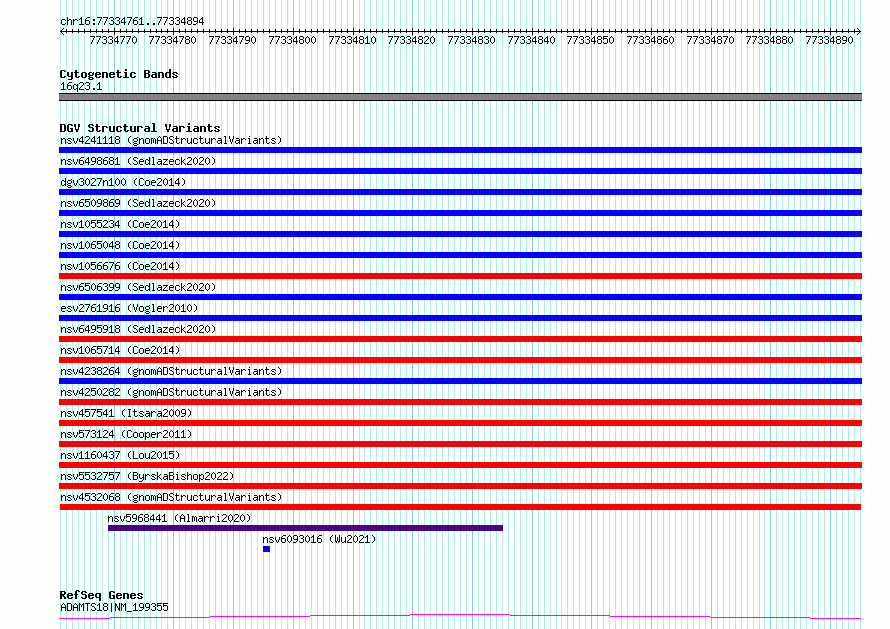Click the nsv6506399 (Sedlazeck2020) label
The image size is (890, 629).
click(x=138, y=287)
